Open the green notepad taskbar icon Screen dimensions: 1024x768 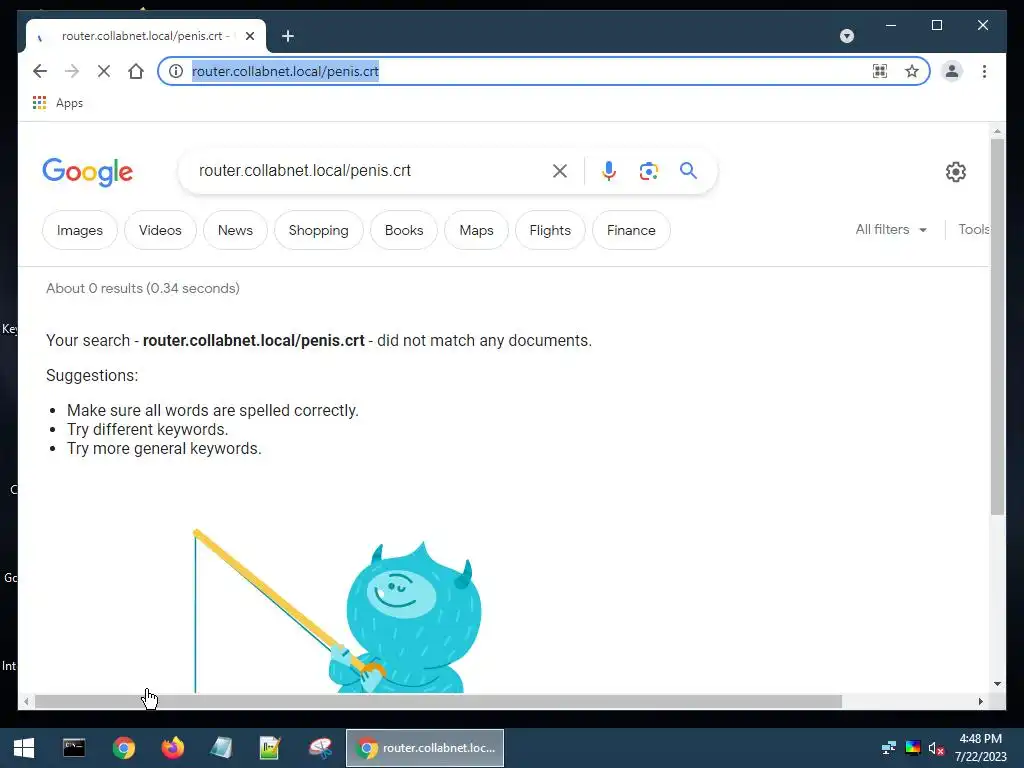(270, 748)
